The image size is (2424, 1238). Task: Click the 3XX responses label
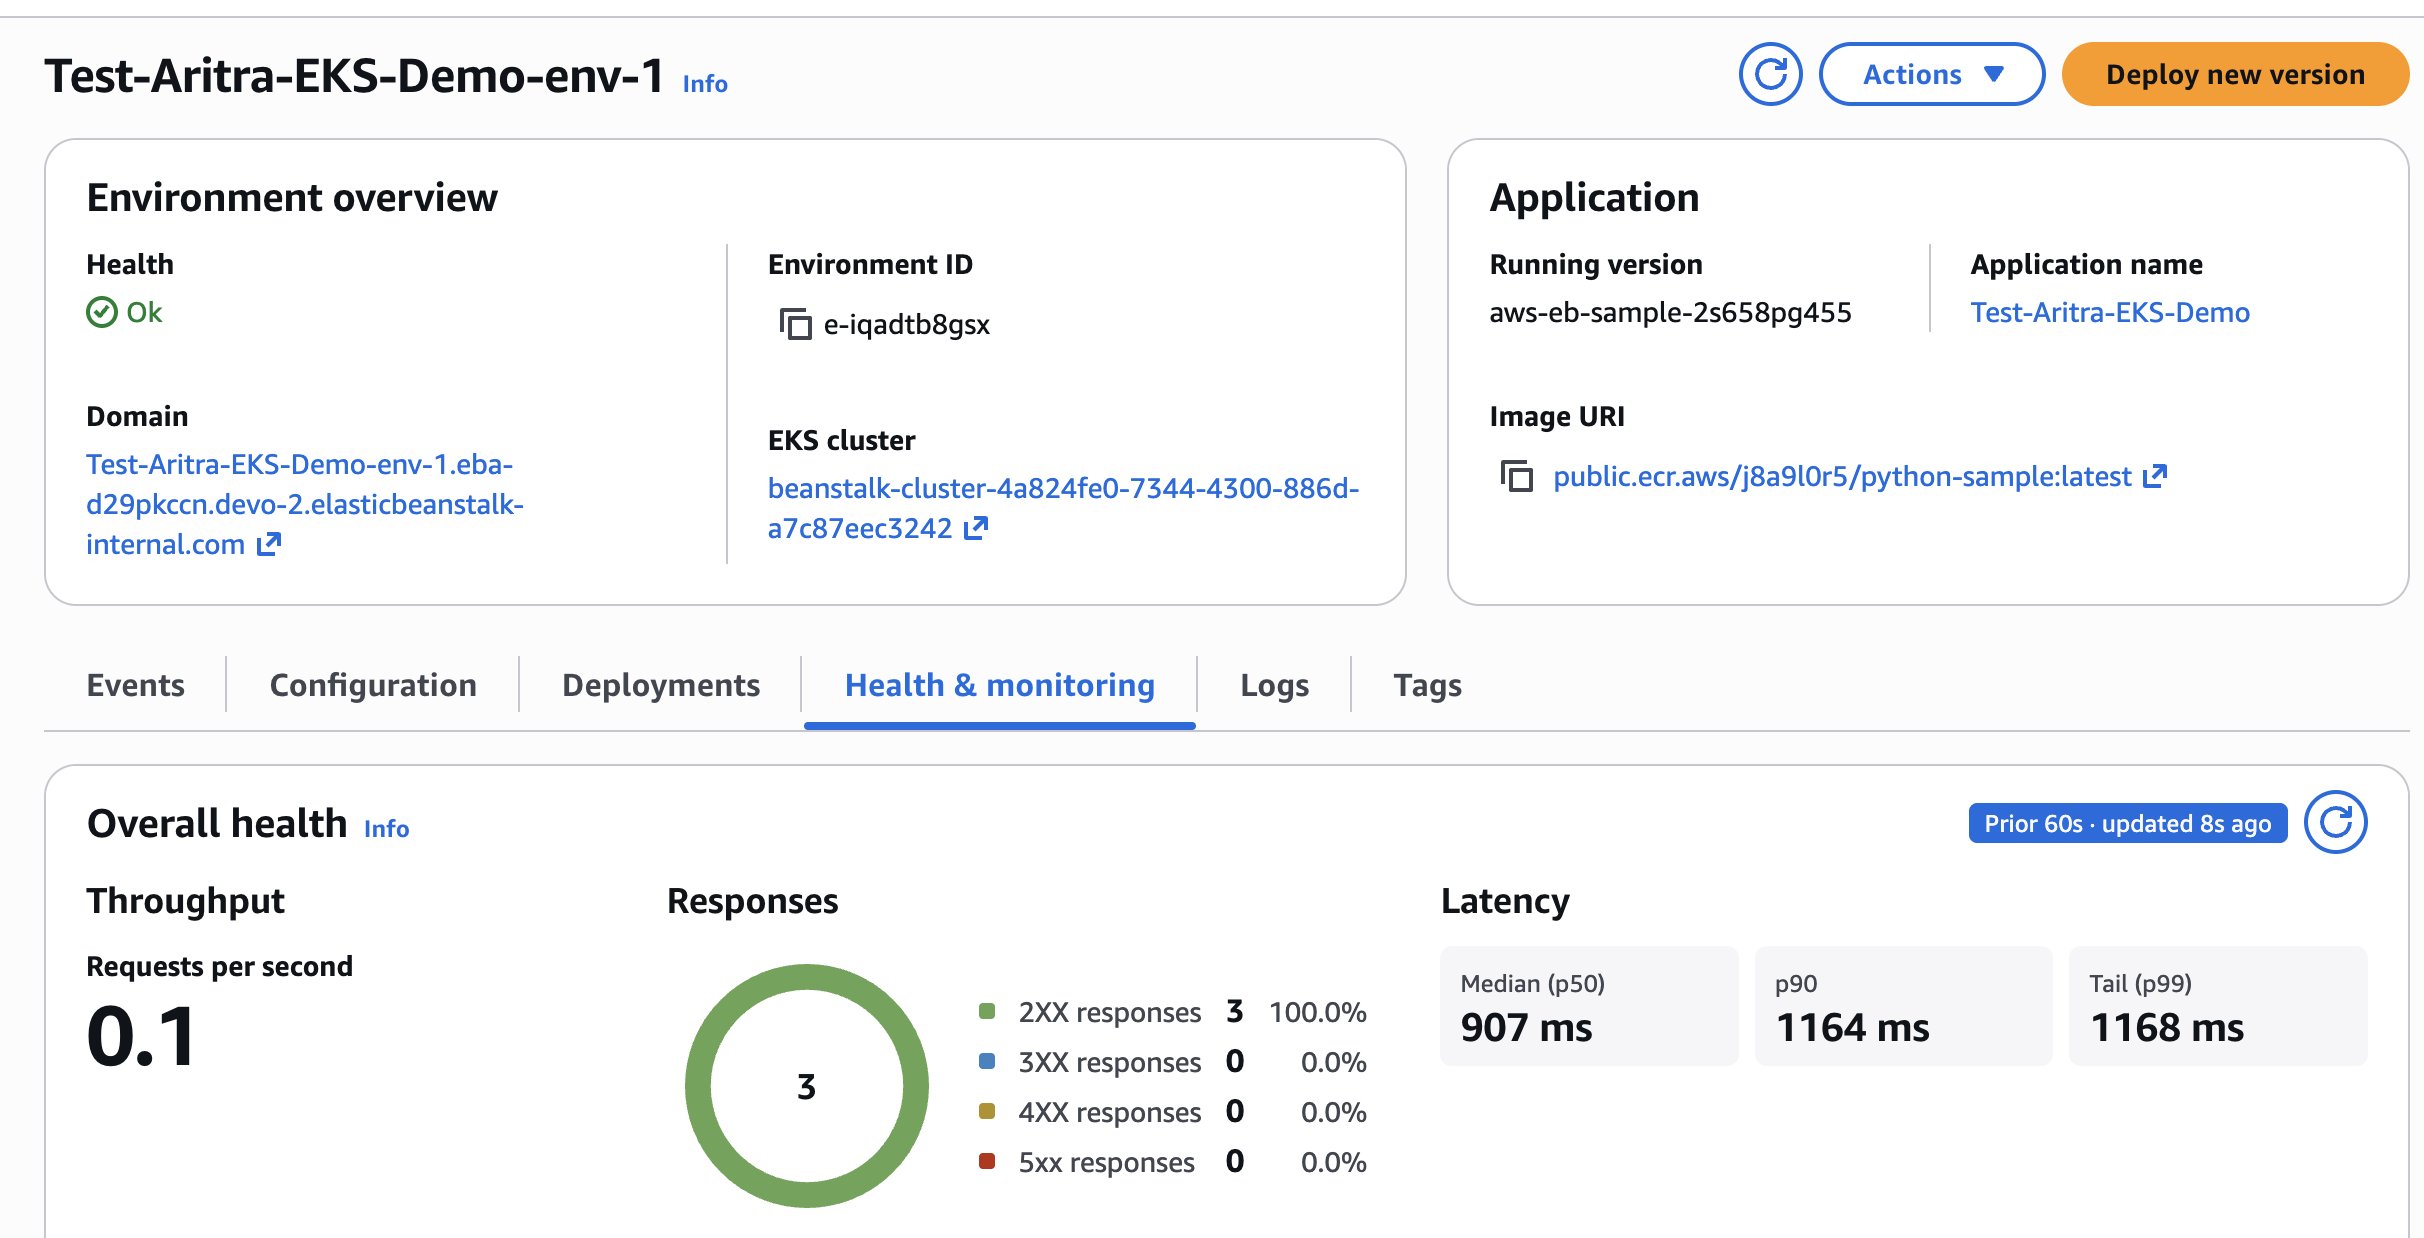[x=1109, y=1062]
